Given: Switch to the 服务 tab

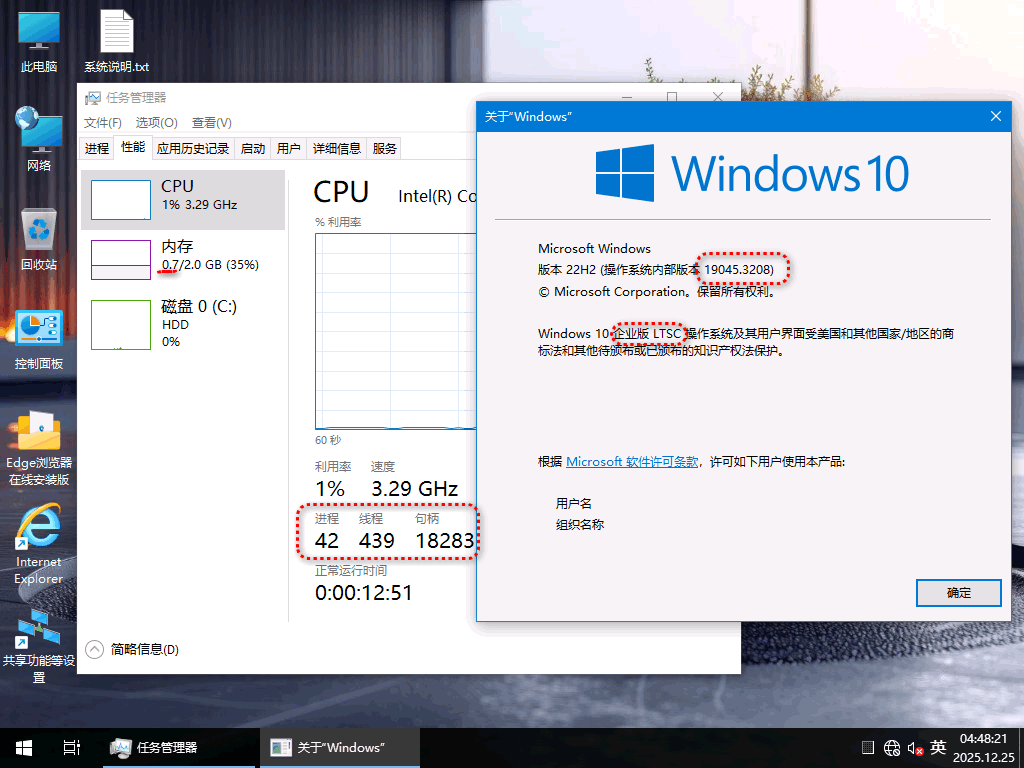Looking at the screenshot, I should click(385, 148).
